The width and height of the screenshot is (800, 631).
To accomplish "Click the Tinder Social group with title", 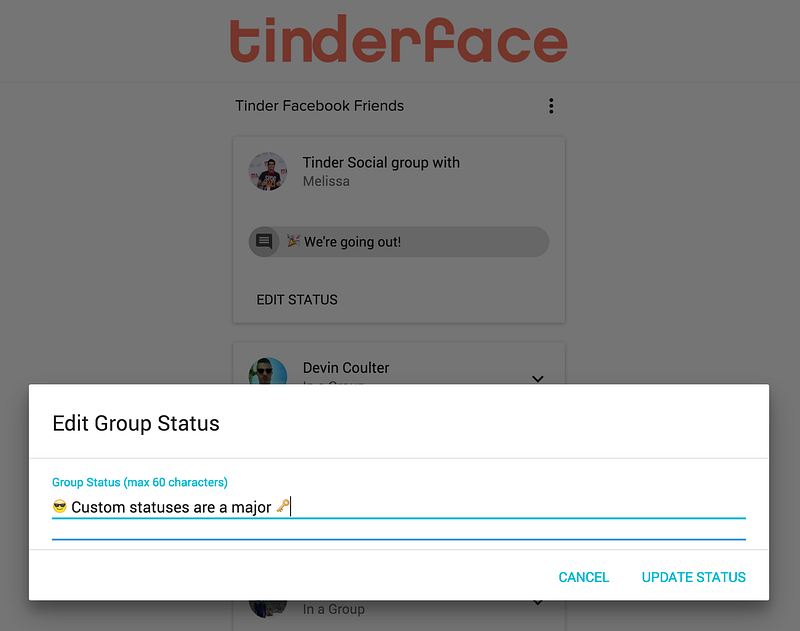I will (381, 163).
